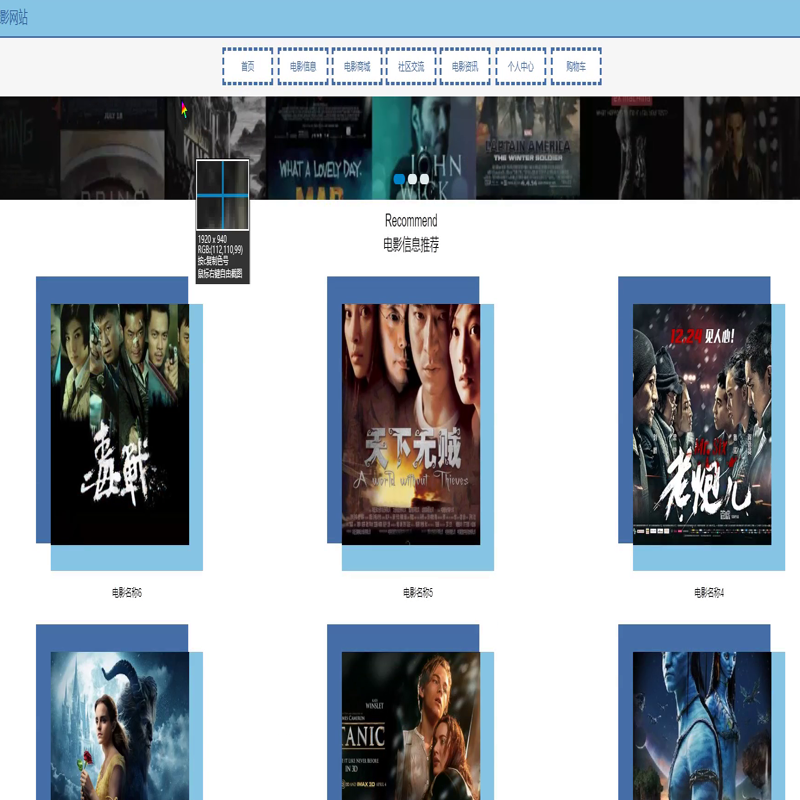
Task: Open the Beauty and the Beast poster
Action: tap(120, 726)
